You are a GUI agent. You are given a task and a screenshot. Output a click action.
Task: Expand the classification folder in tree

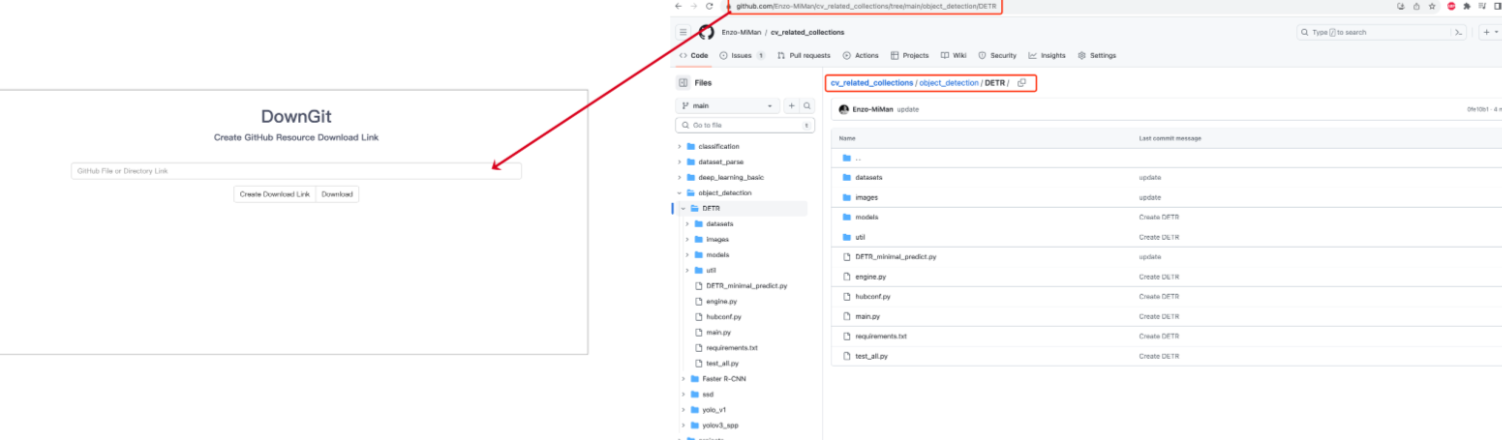tap(680, 146)
